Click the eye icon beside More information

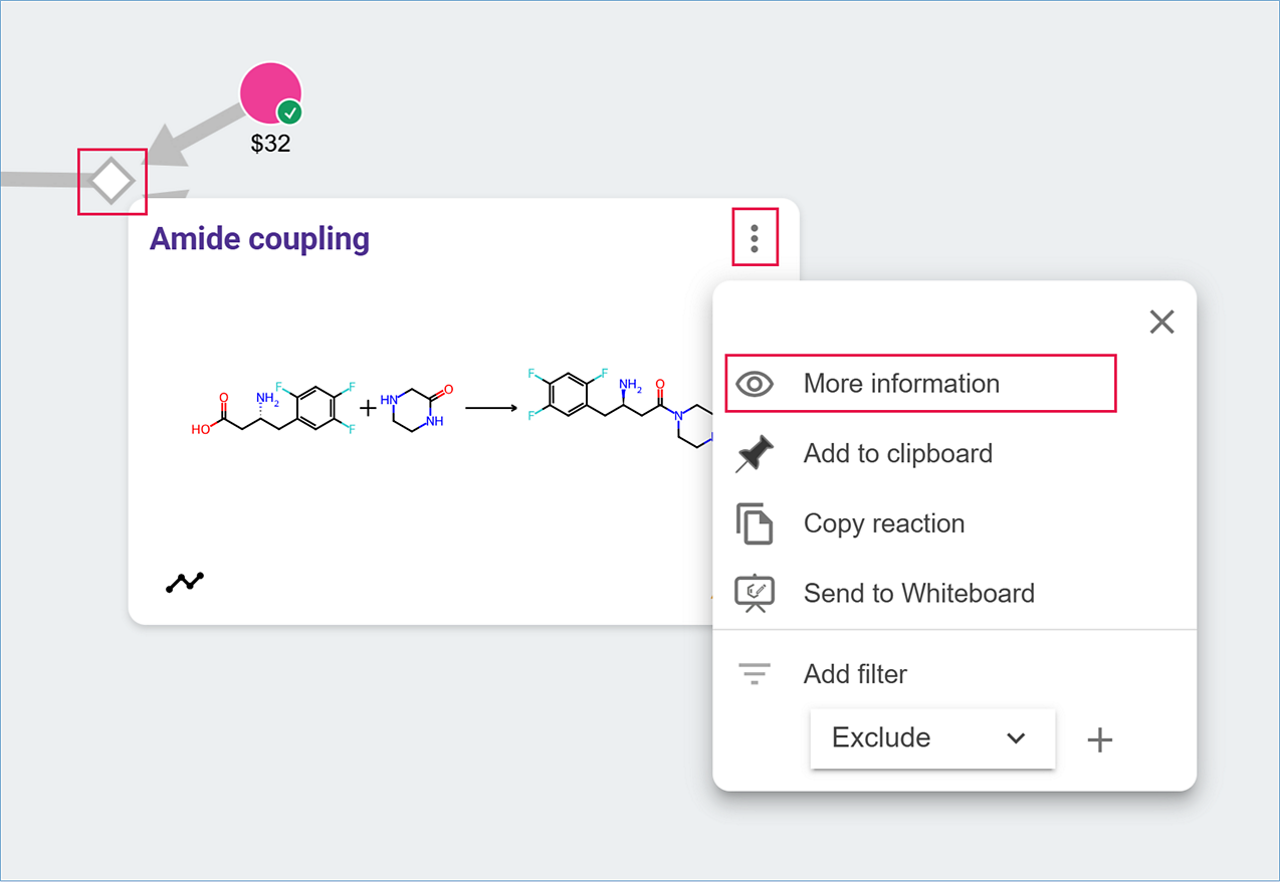click(x=754, y=384)
